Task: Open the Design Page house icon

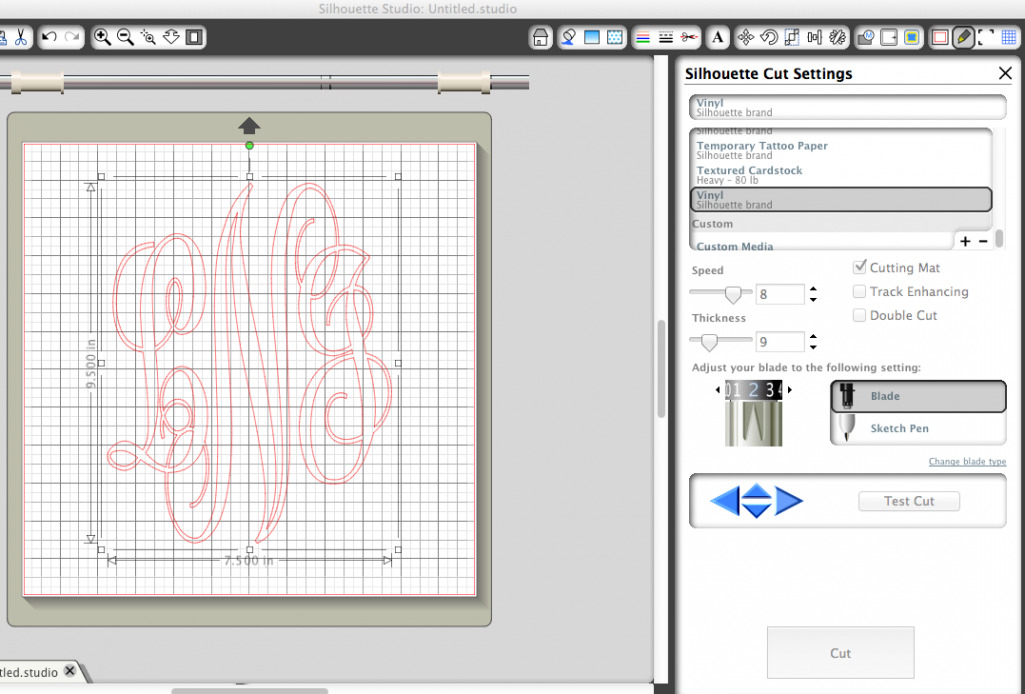Action: tap(541, 37)
